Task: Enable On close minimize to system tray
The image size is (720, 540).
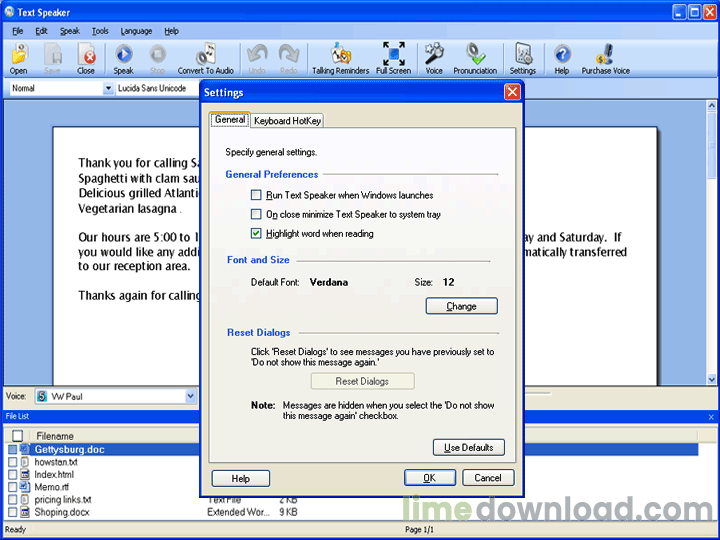Action: click(x=256, y=214)
